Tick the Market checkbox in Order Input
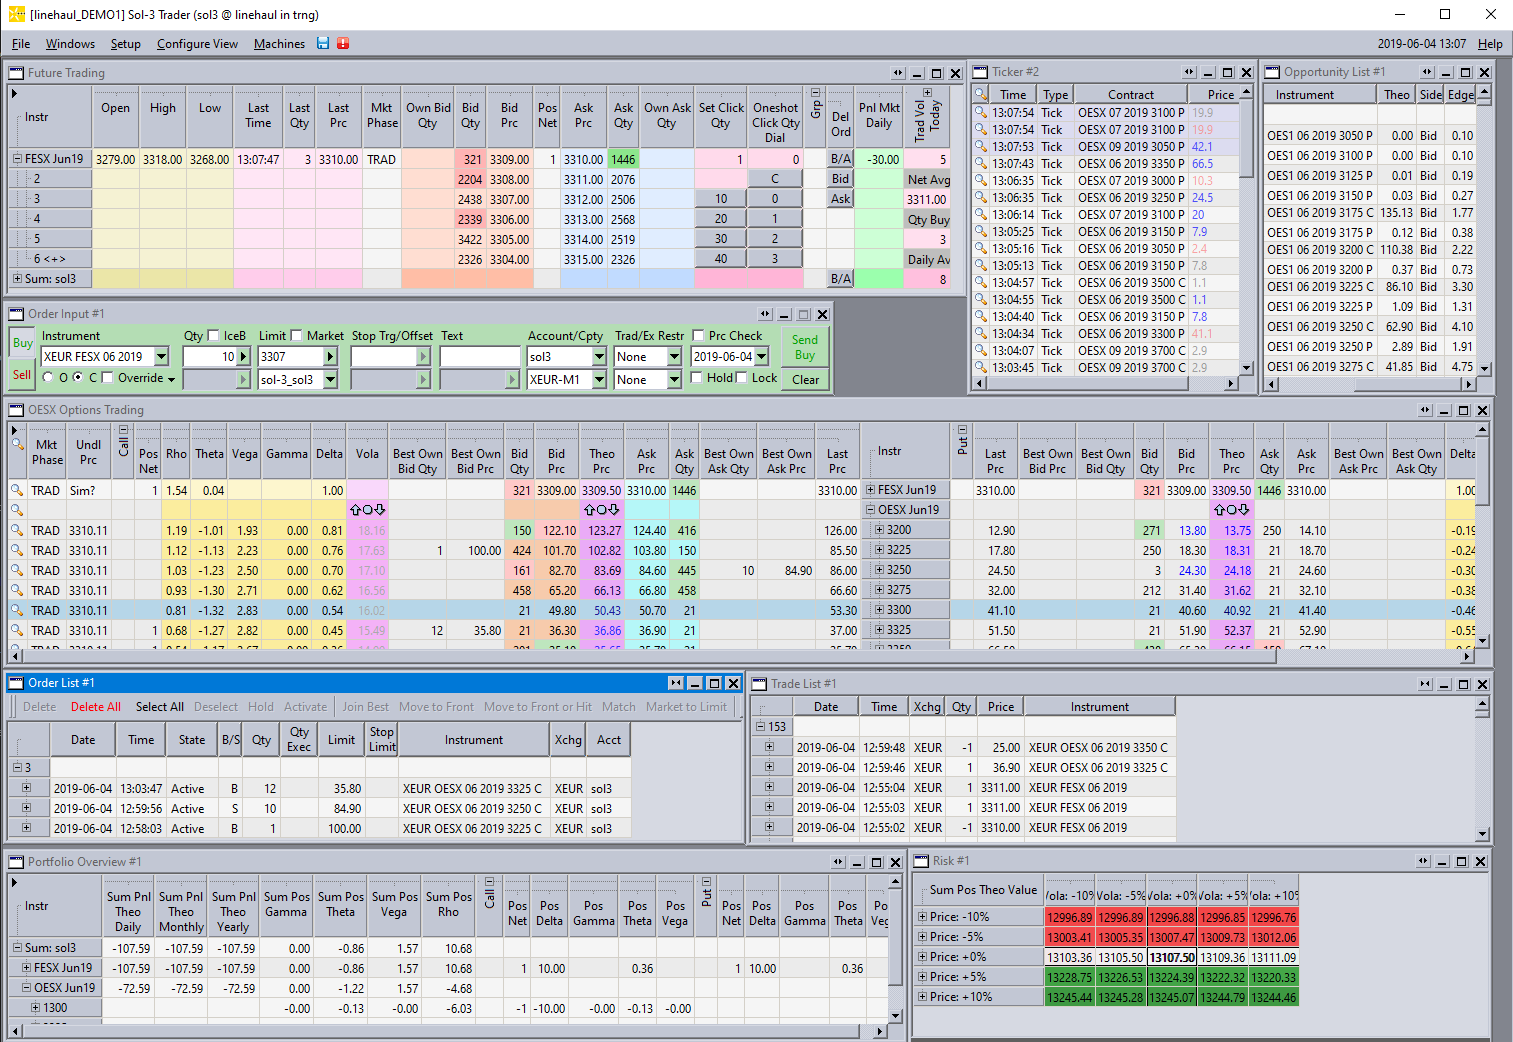The image size is (1513, 1042). click(296, 336)
